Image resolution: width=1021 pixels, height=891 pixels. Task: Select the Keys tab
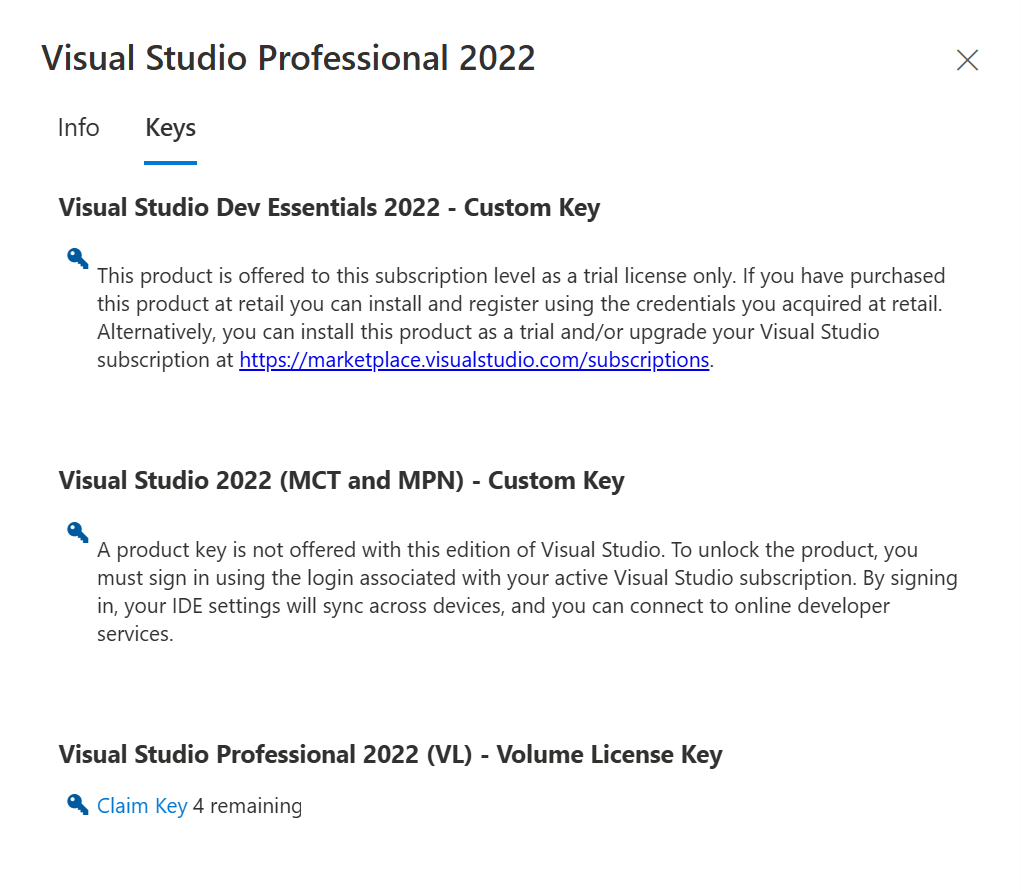[x=171, y=128]
